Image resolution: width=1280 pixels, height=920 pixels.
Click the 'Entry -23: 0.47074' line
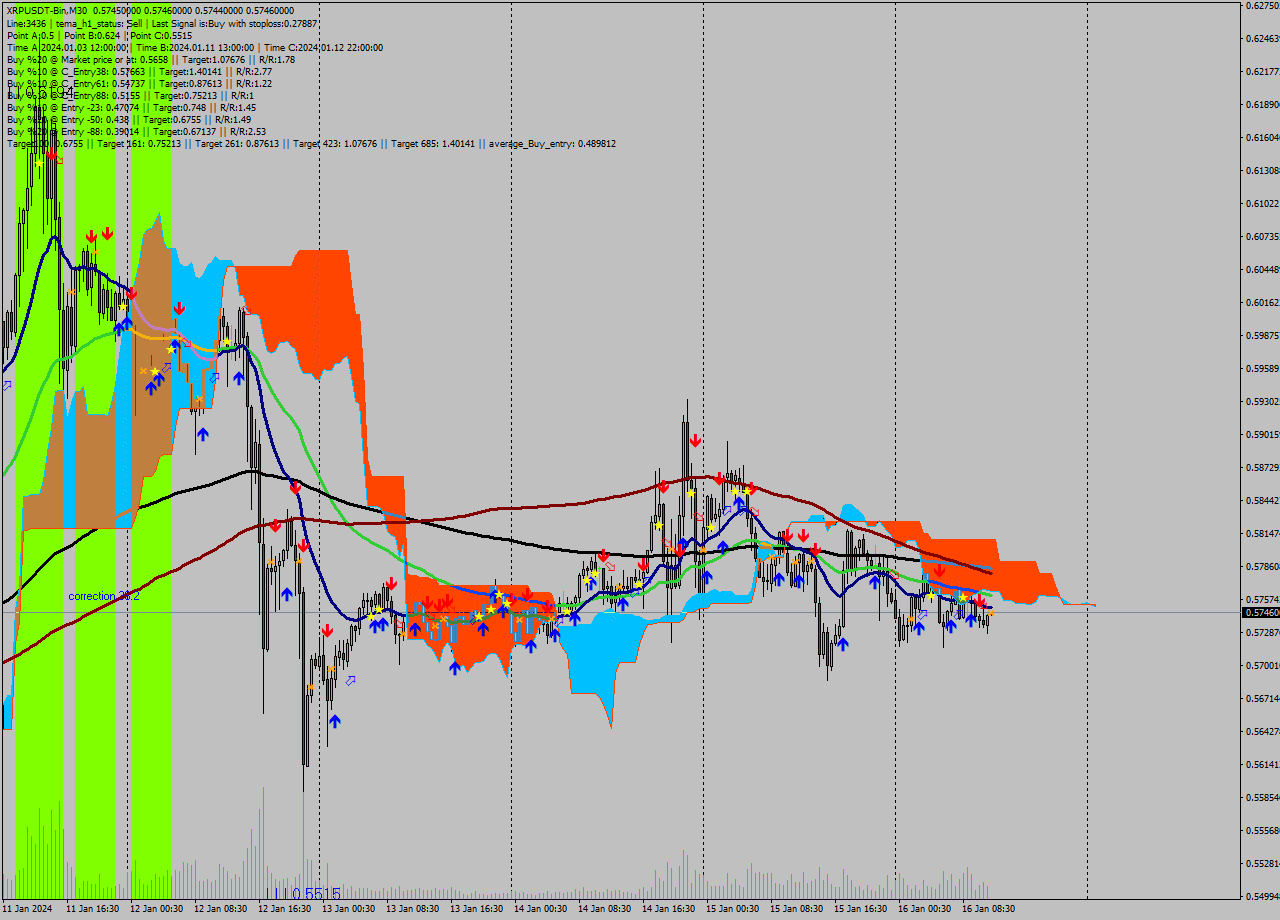point(131,107)
